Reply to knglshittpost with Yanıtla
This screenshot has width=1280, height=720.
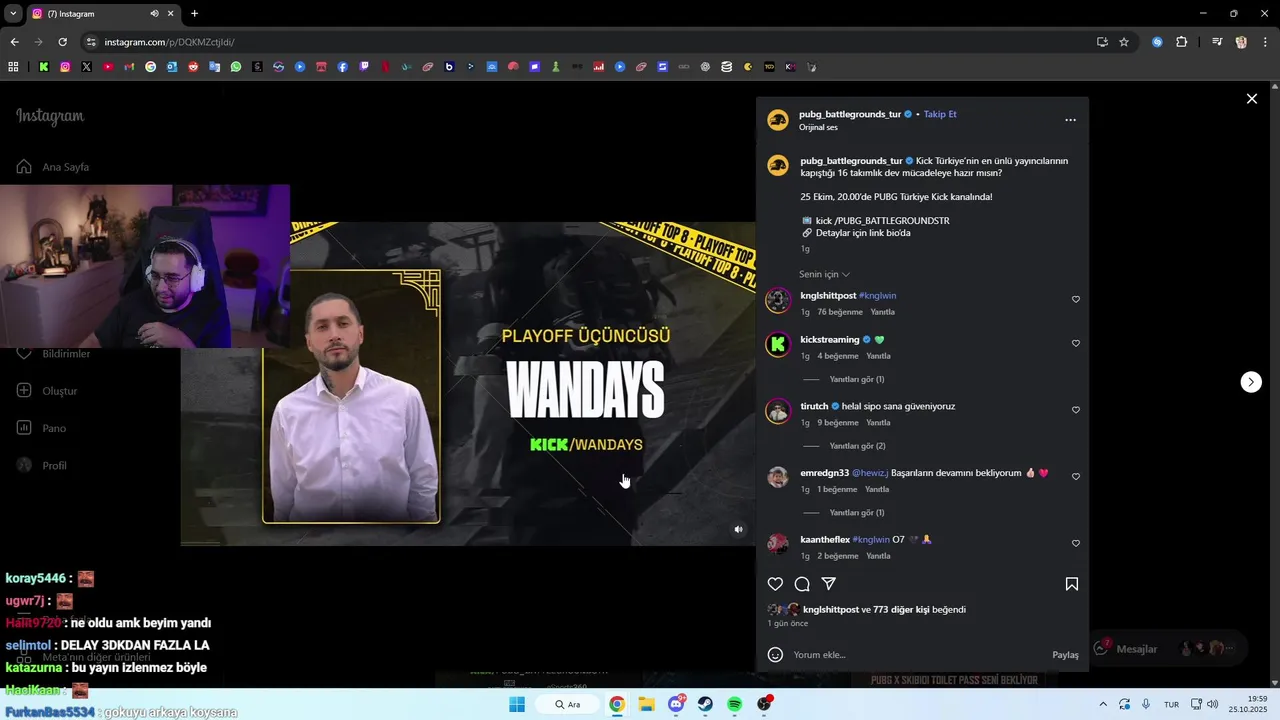pos(882,312)
